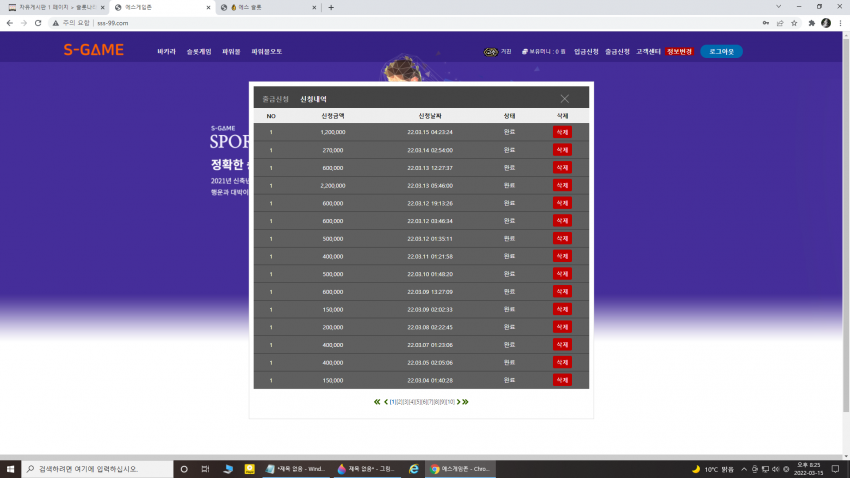Open the Windows Start menu
Viewport: 850px width, 478px height.
point(10,469)
